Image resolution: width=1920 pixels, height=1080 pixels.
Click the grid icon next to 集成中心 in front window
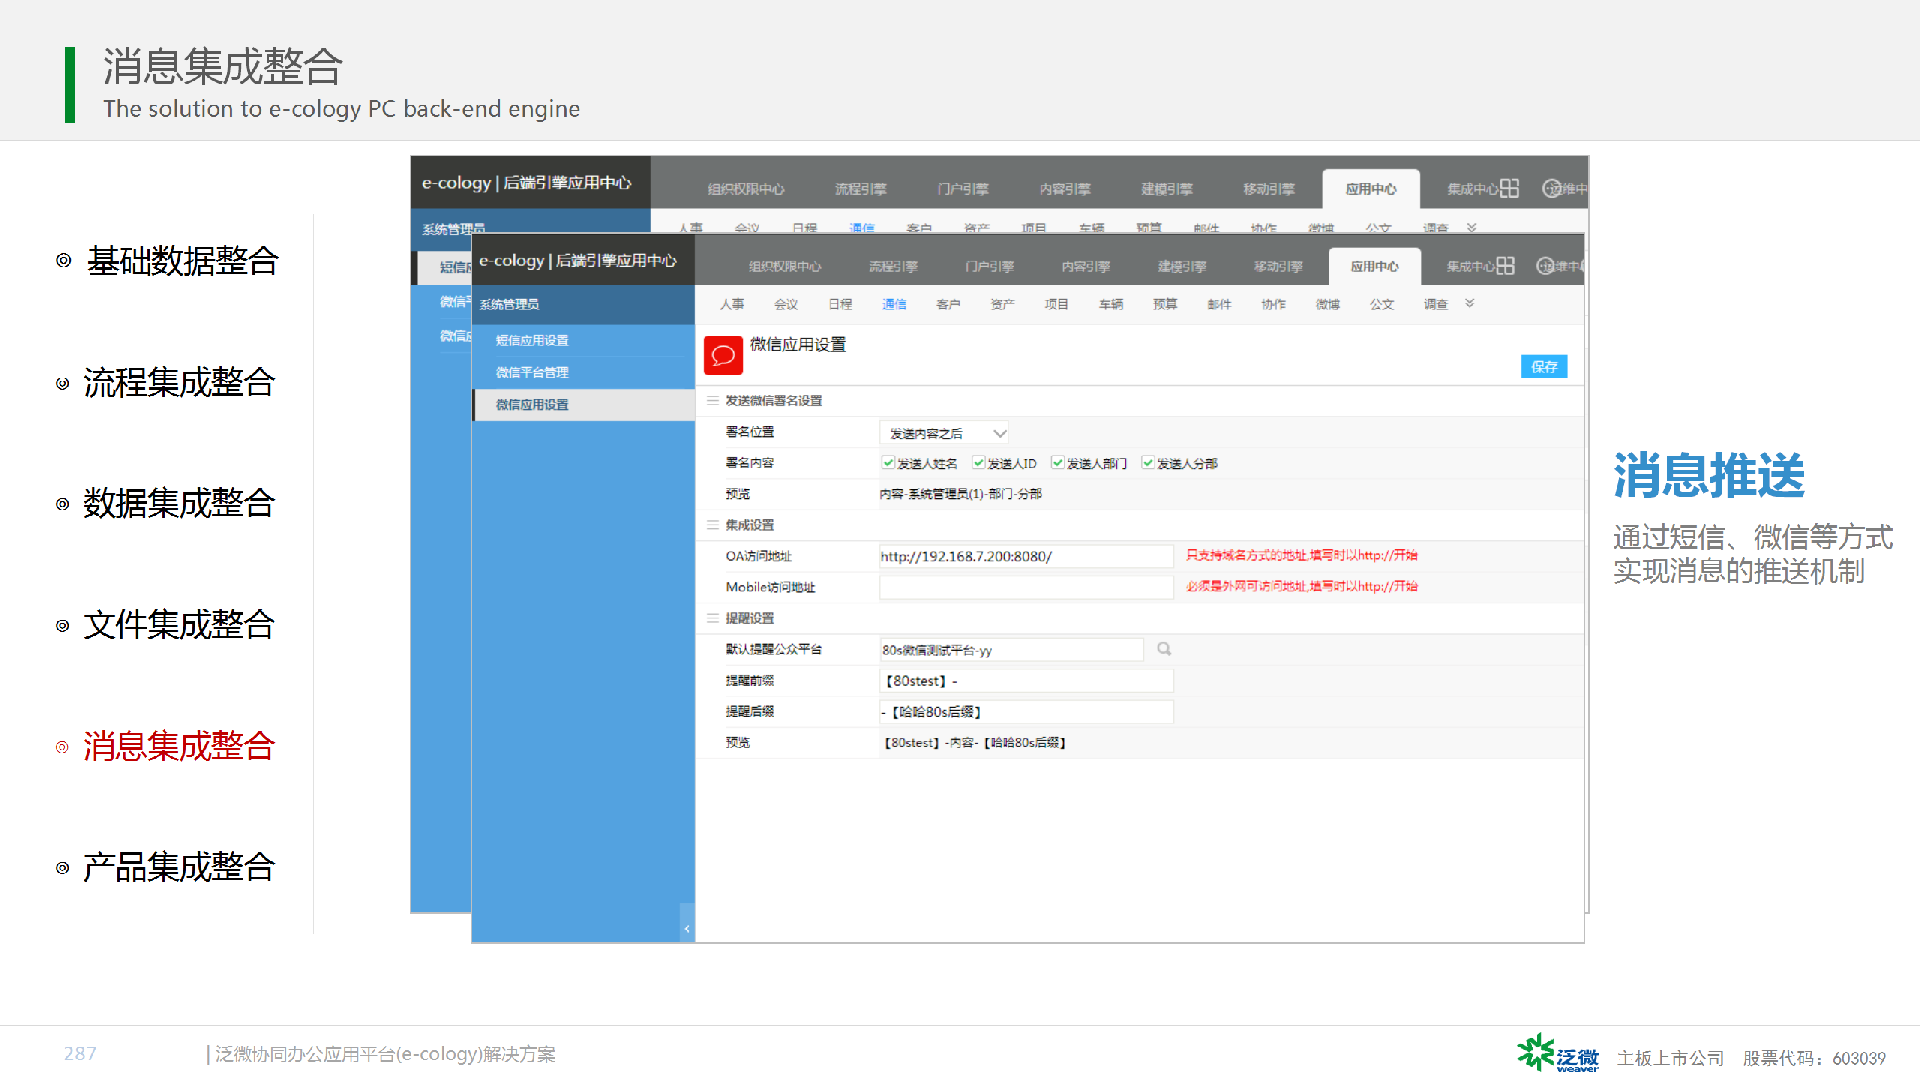coord(1505,266)
